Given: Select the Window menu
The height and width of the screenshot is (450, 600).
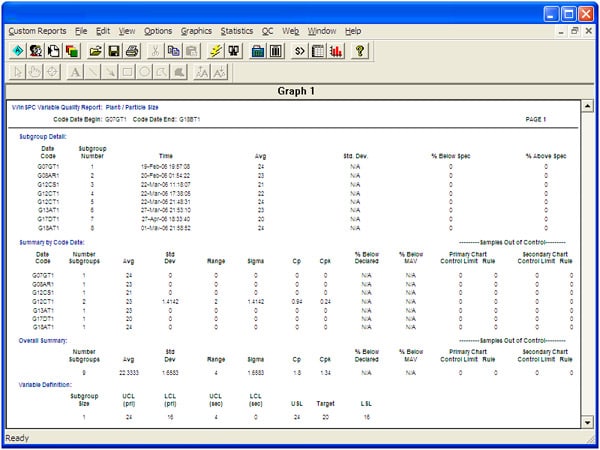Looking at the screenshot, I should click(322, 31).
